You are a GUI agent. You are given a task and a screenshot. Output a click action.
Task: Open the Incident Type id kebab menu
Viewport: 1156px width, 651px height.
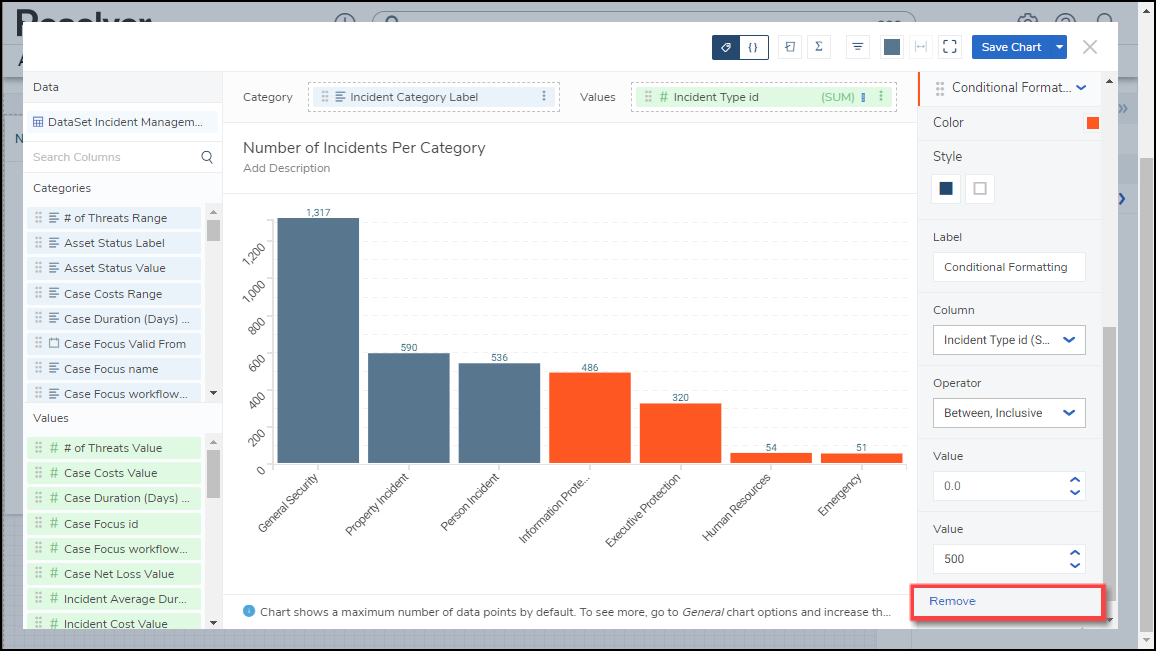881,97
